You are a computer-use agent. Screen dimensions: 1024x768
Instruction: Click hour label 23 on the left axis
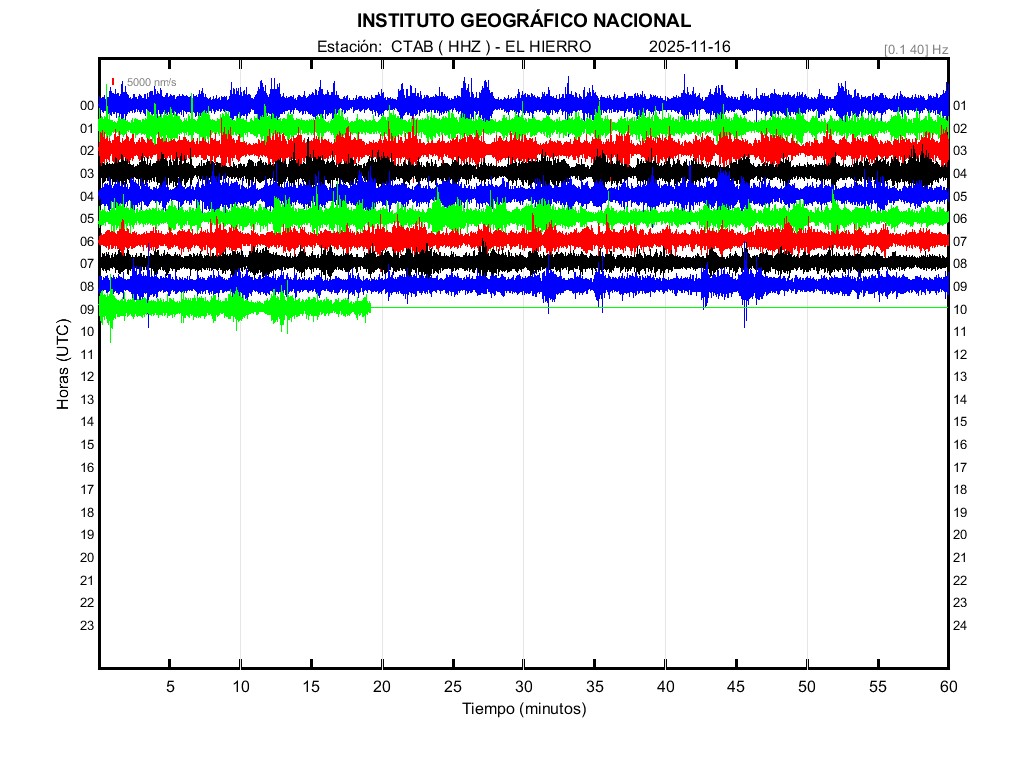point(87,626)
